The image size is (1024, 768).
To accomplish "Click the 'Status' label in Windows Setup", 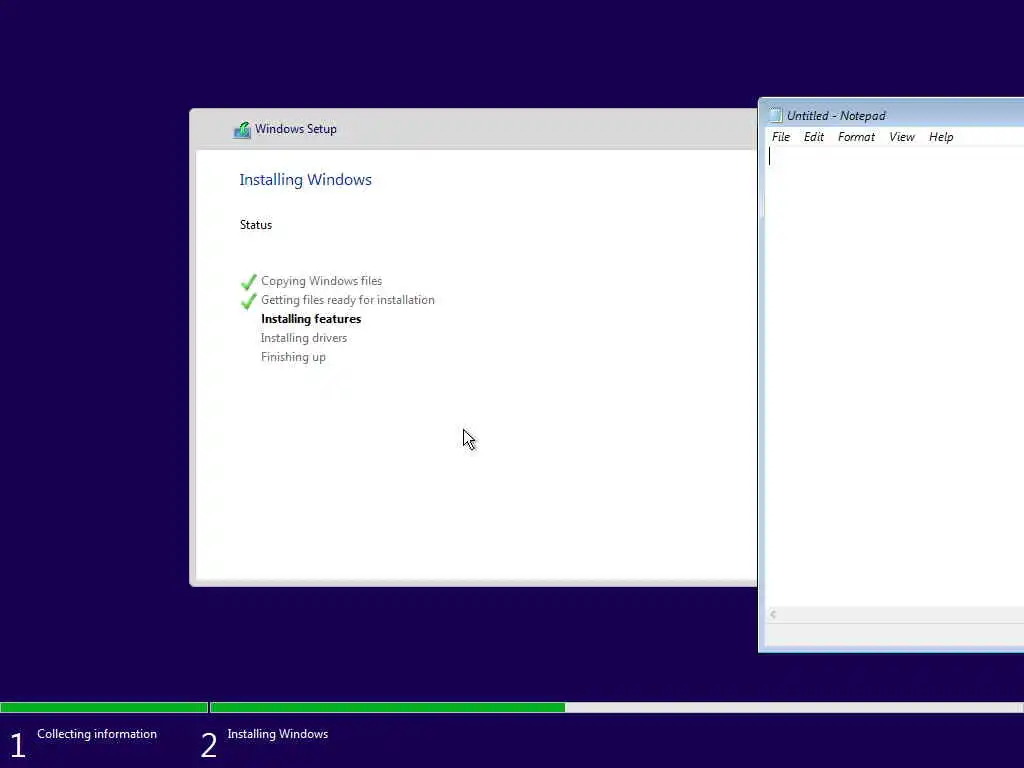I will click(x=255, y=225).
